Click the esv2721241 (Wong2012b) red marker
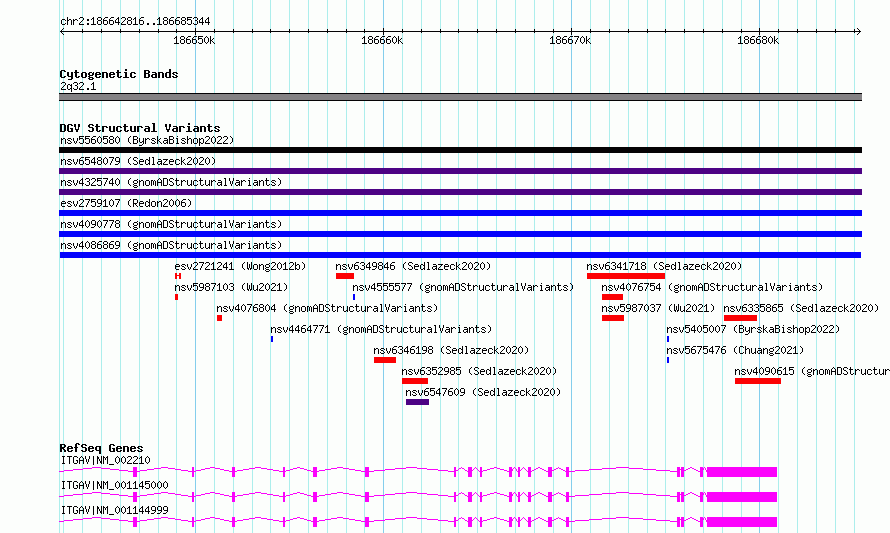Screen dimensions: 890x533 click(x=178, y=276)
